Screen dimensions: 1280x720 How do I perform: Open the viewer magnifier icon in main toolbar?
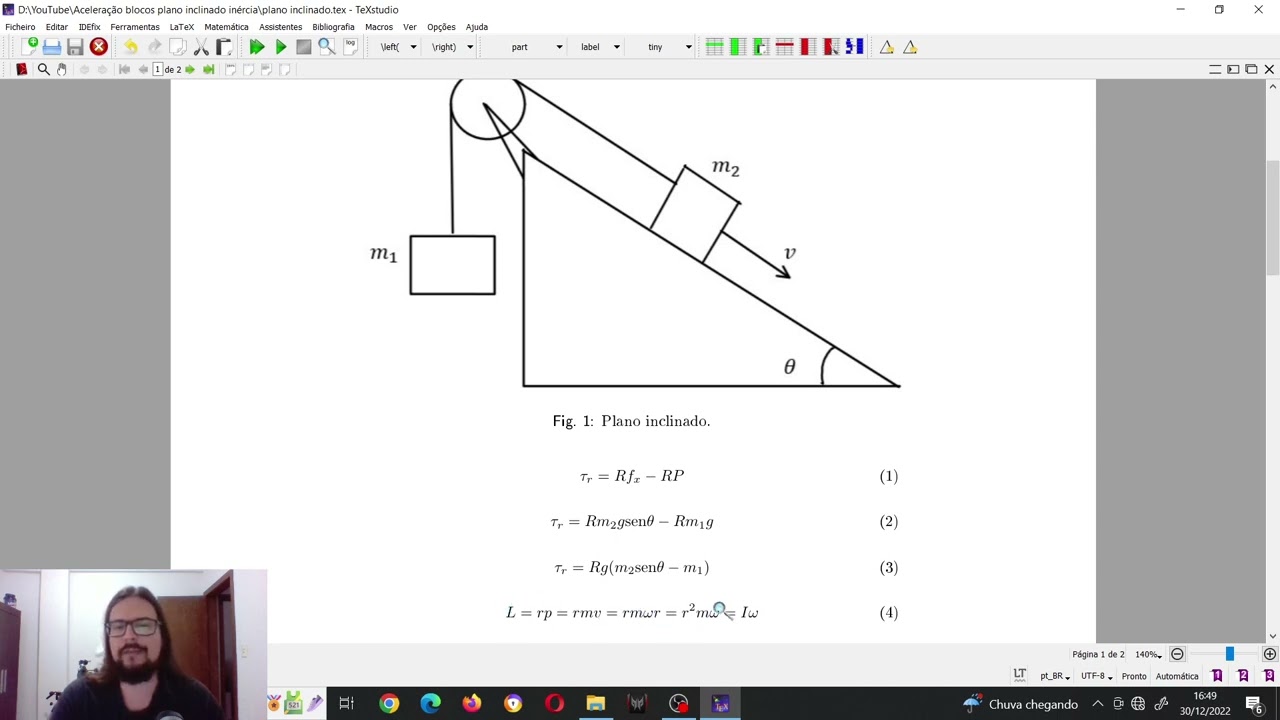coord(327,47)
